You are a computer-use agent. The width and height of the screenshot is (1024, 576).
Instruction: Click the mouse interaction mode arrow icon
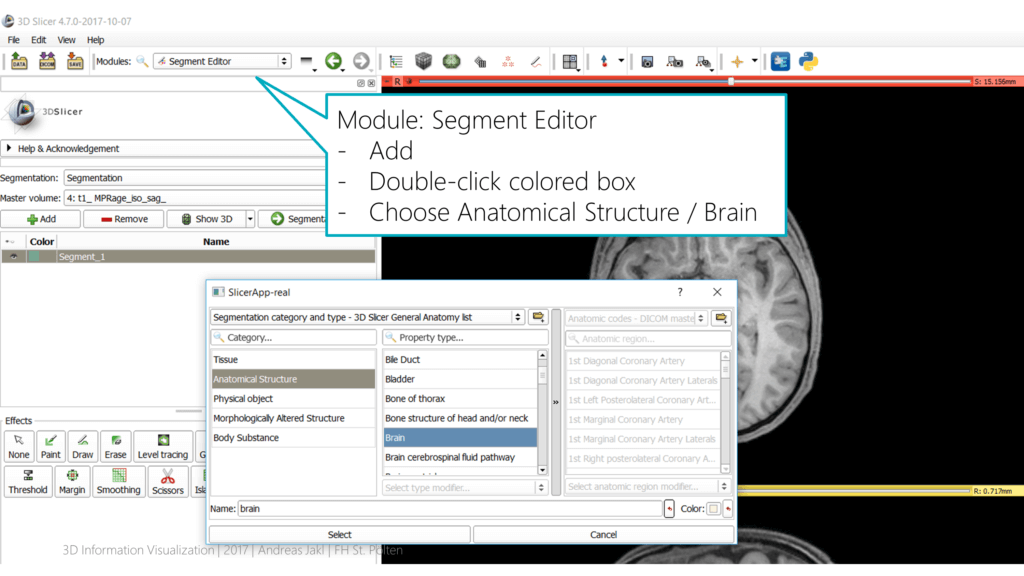604,61
